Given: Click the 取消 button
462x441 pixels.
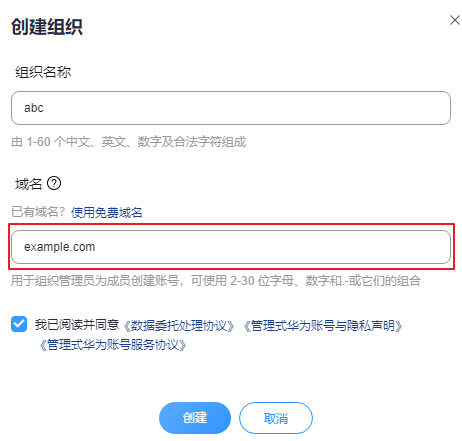Looking at the screenshot, I should click(x=276, y=418).
